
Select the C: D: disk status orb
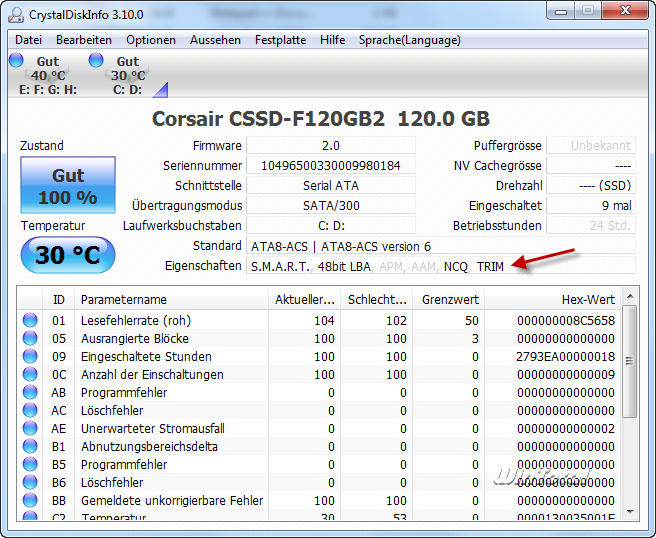(97, 62)
